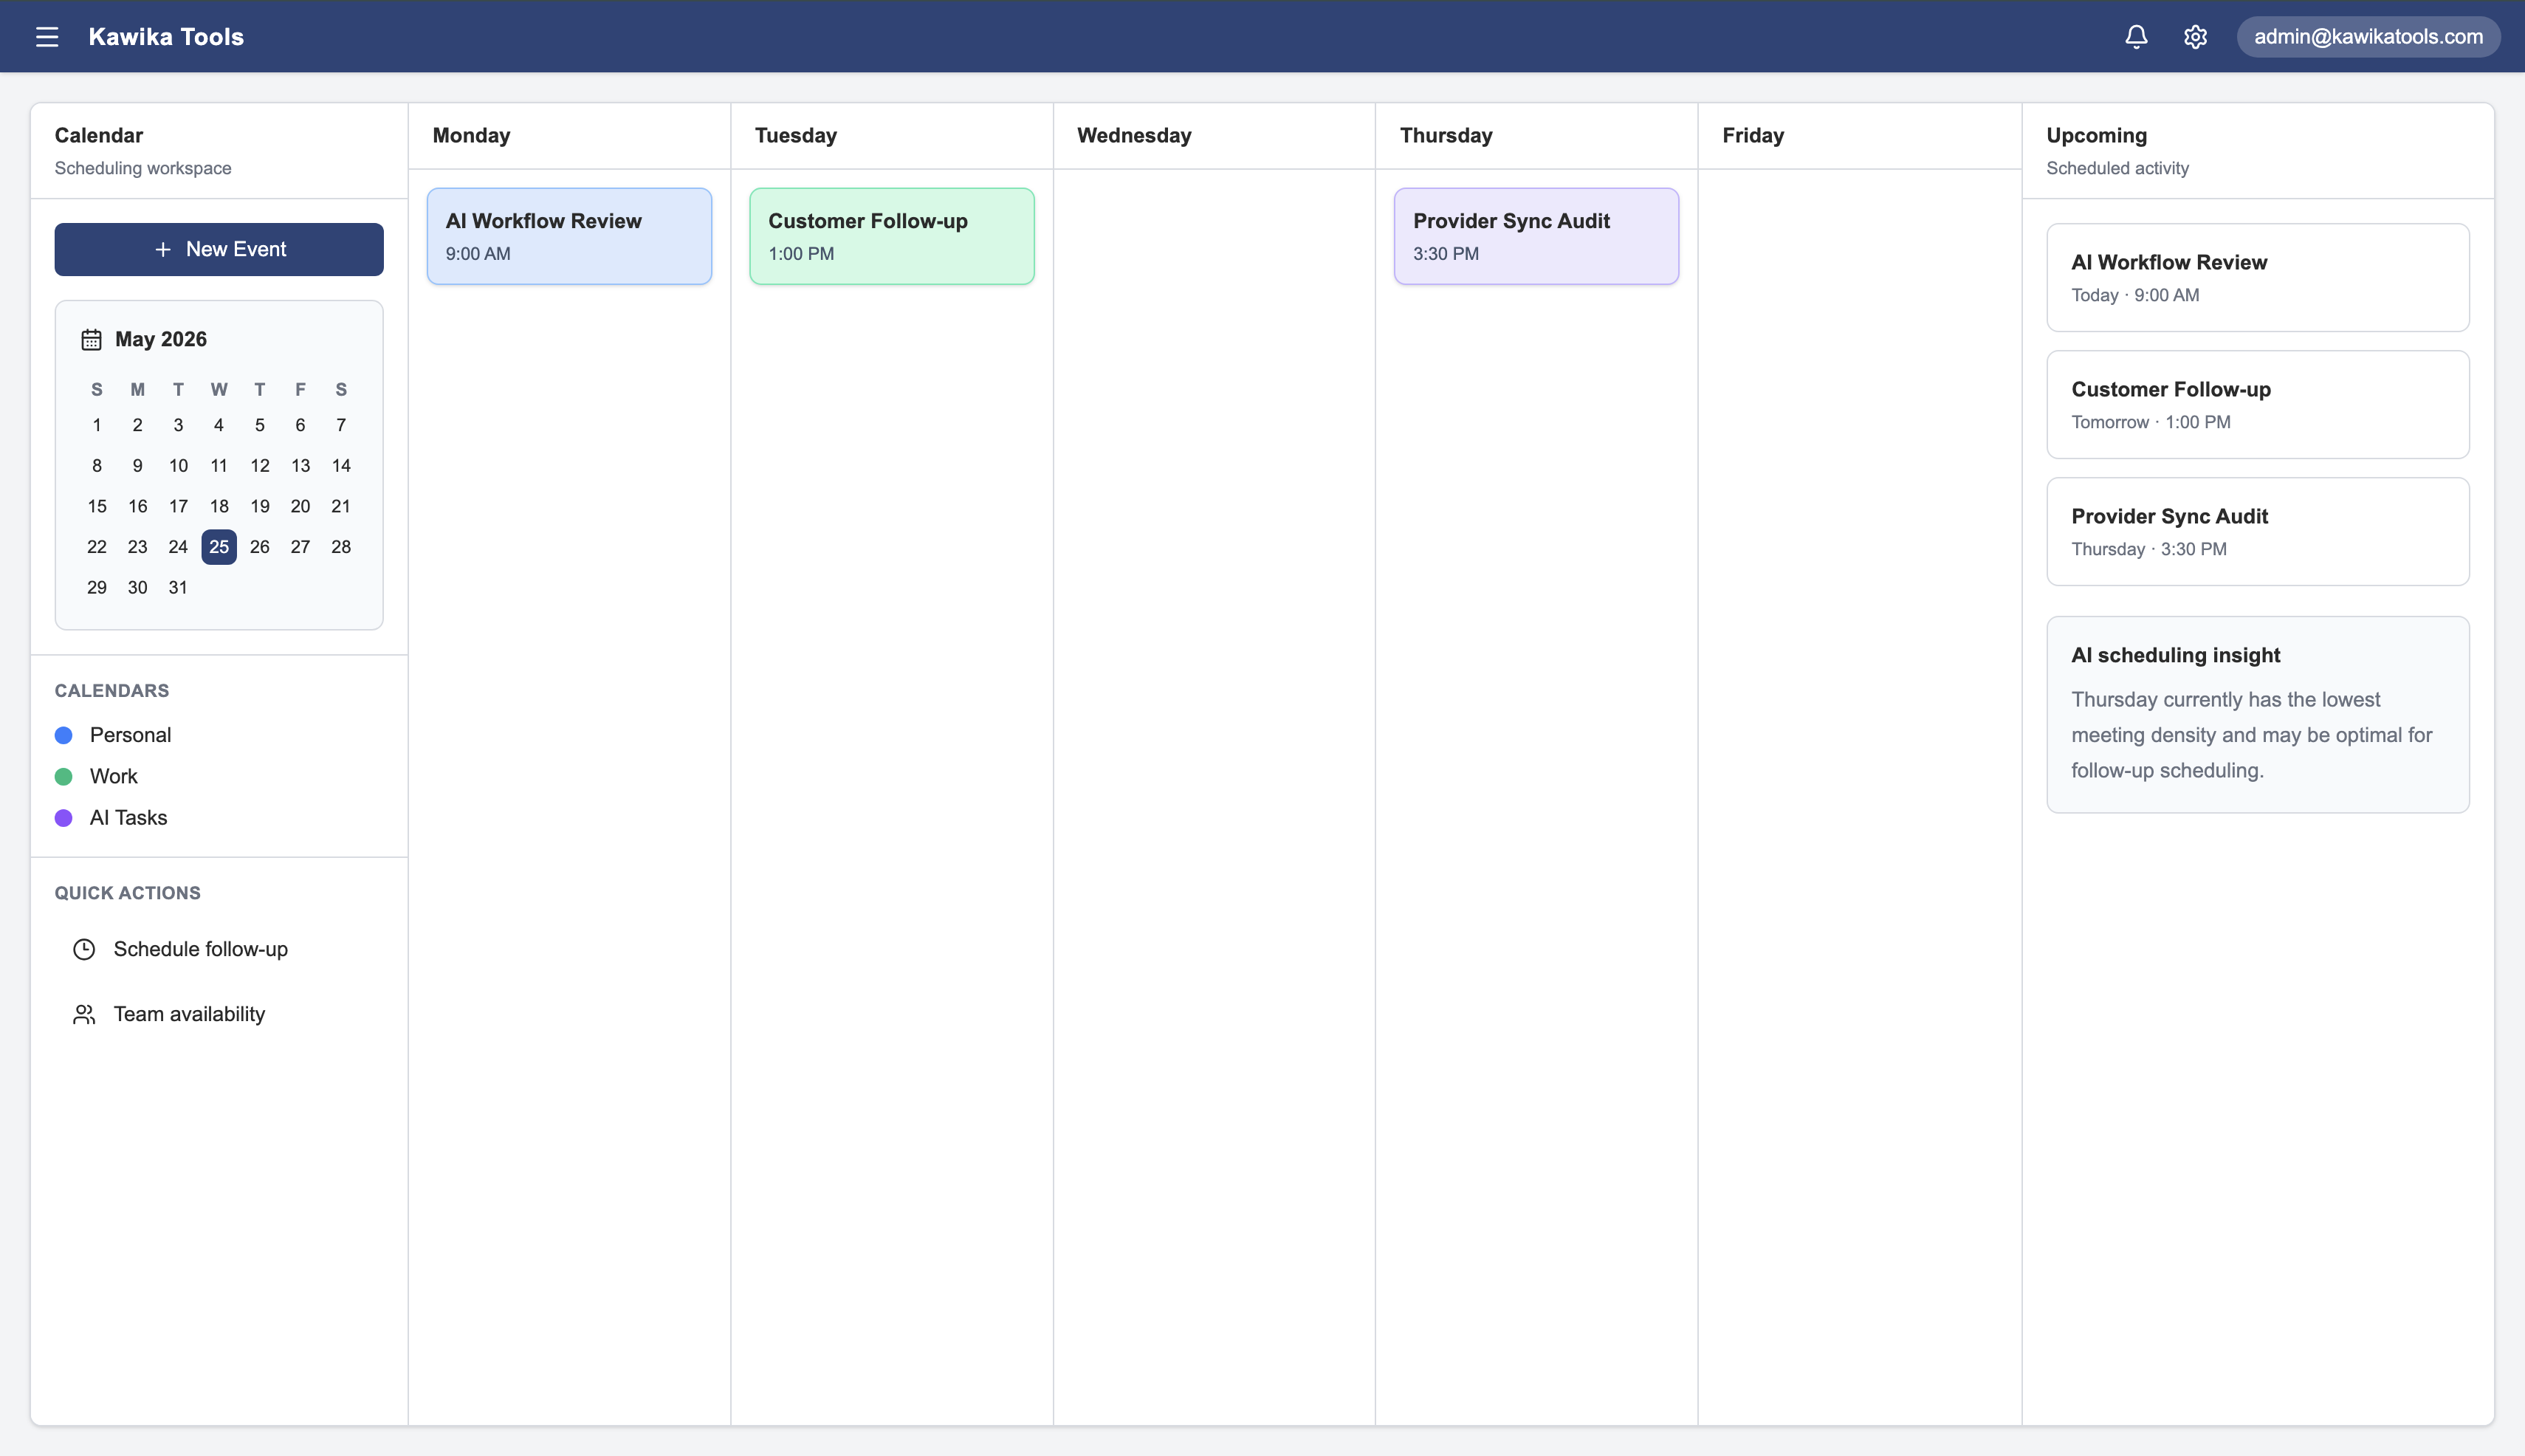Select May 24 in mini calendar
Image resolution: width=2525 pixels, height=1456 pixels.
coord(178,547)
